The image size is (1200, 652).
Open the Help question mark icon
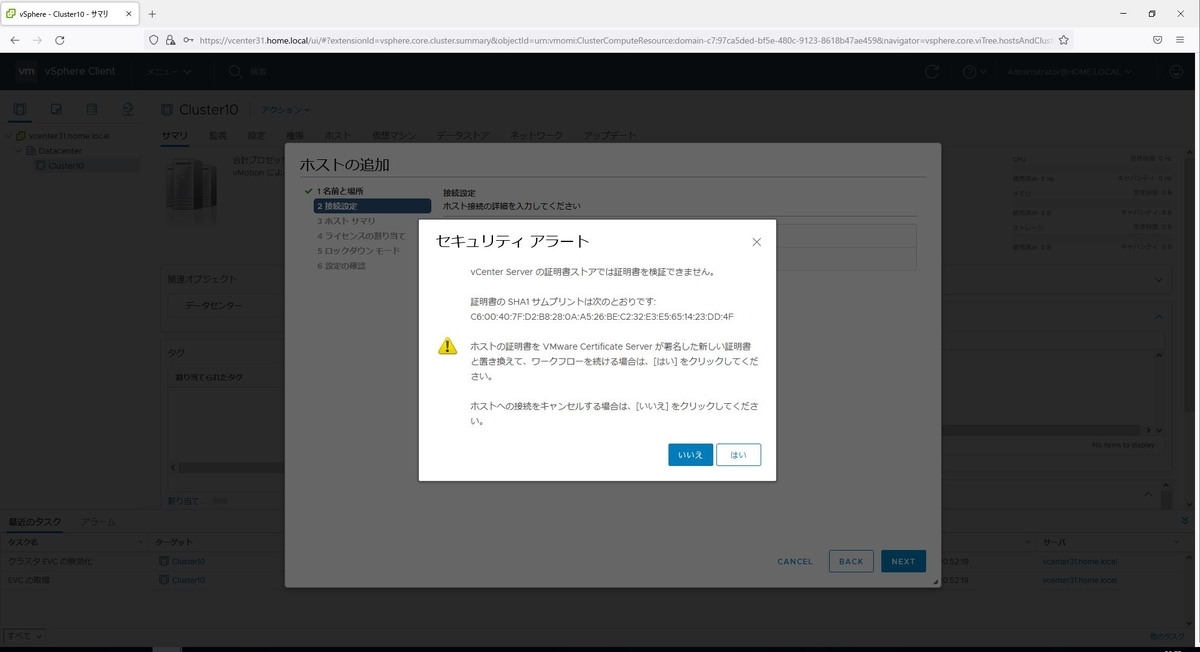click(x=965, y=72)
